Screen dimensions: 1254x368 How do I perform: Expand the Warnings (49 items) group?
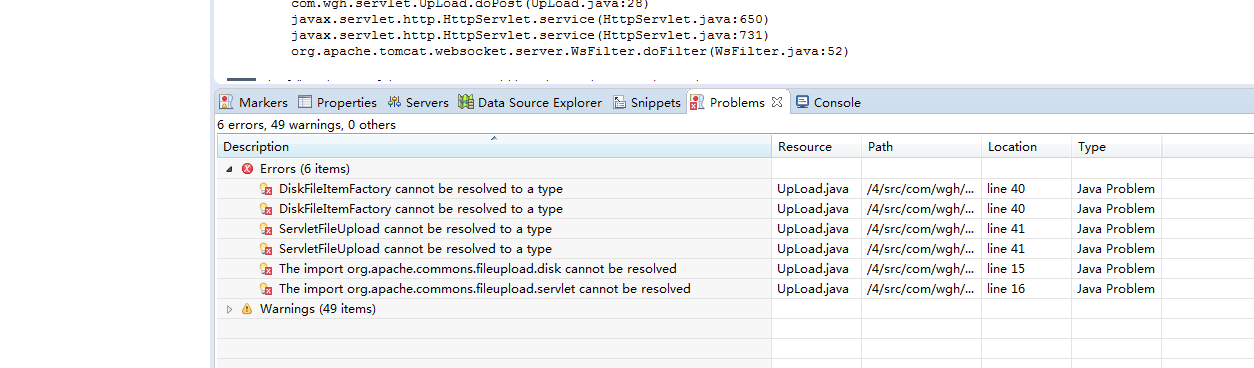pos(229,309)
